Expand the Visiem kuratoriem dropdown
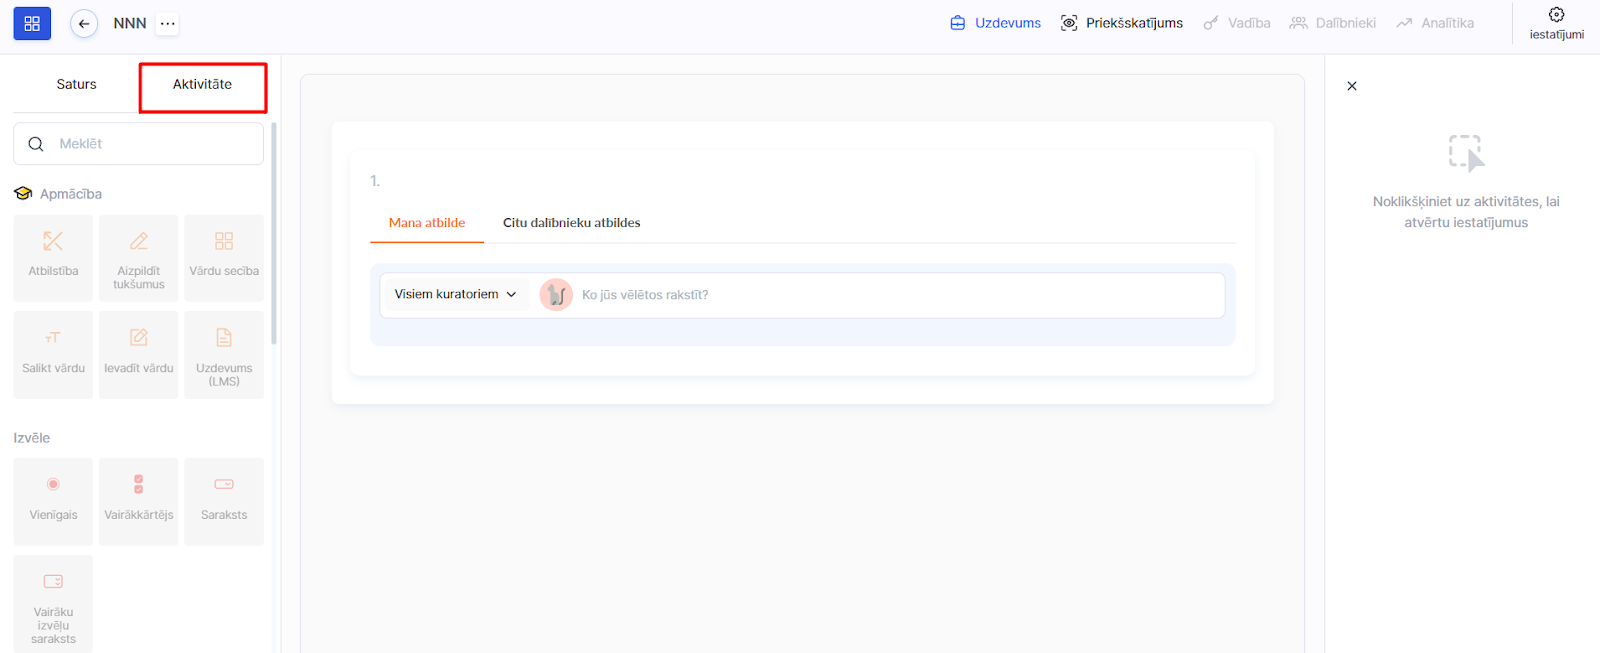This screenshot has height=653, width=1600. 455,294
